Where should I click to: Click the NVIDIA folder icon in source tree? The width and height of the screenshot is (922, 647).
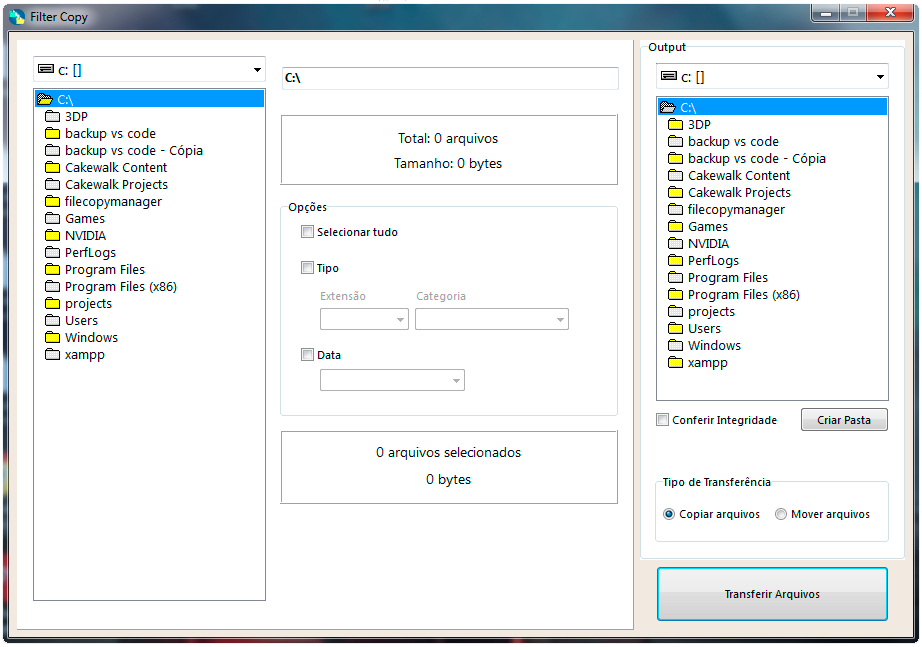tap(52, 235)
